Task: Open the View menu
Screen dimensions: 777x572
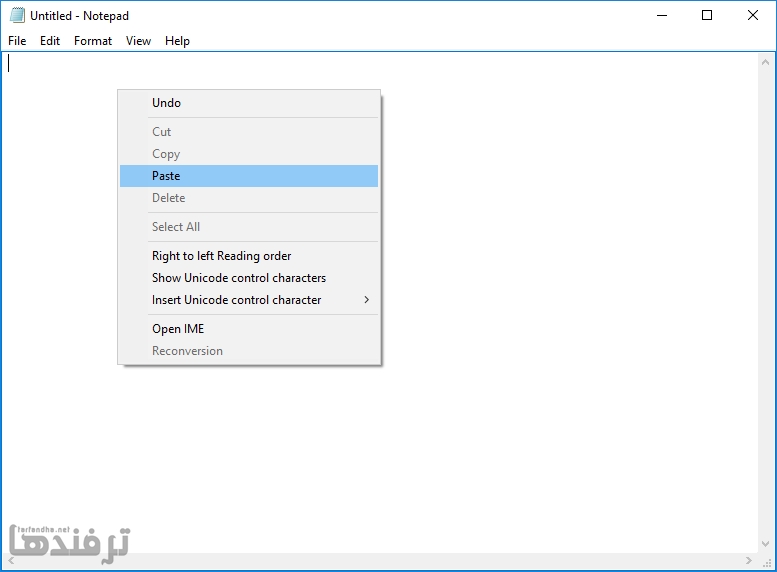Action: [138, 41]
